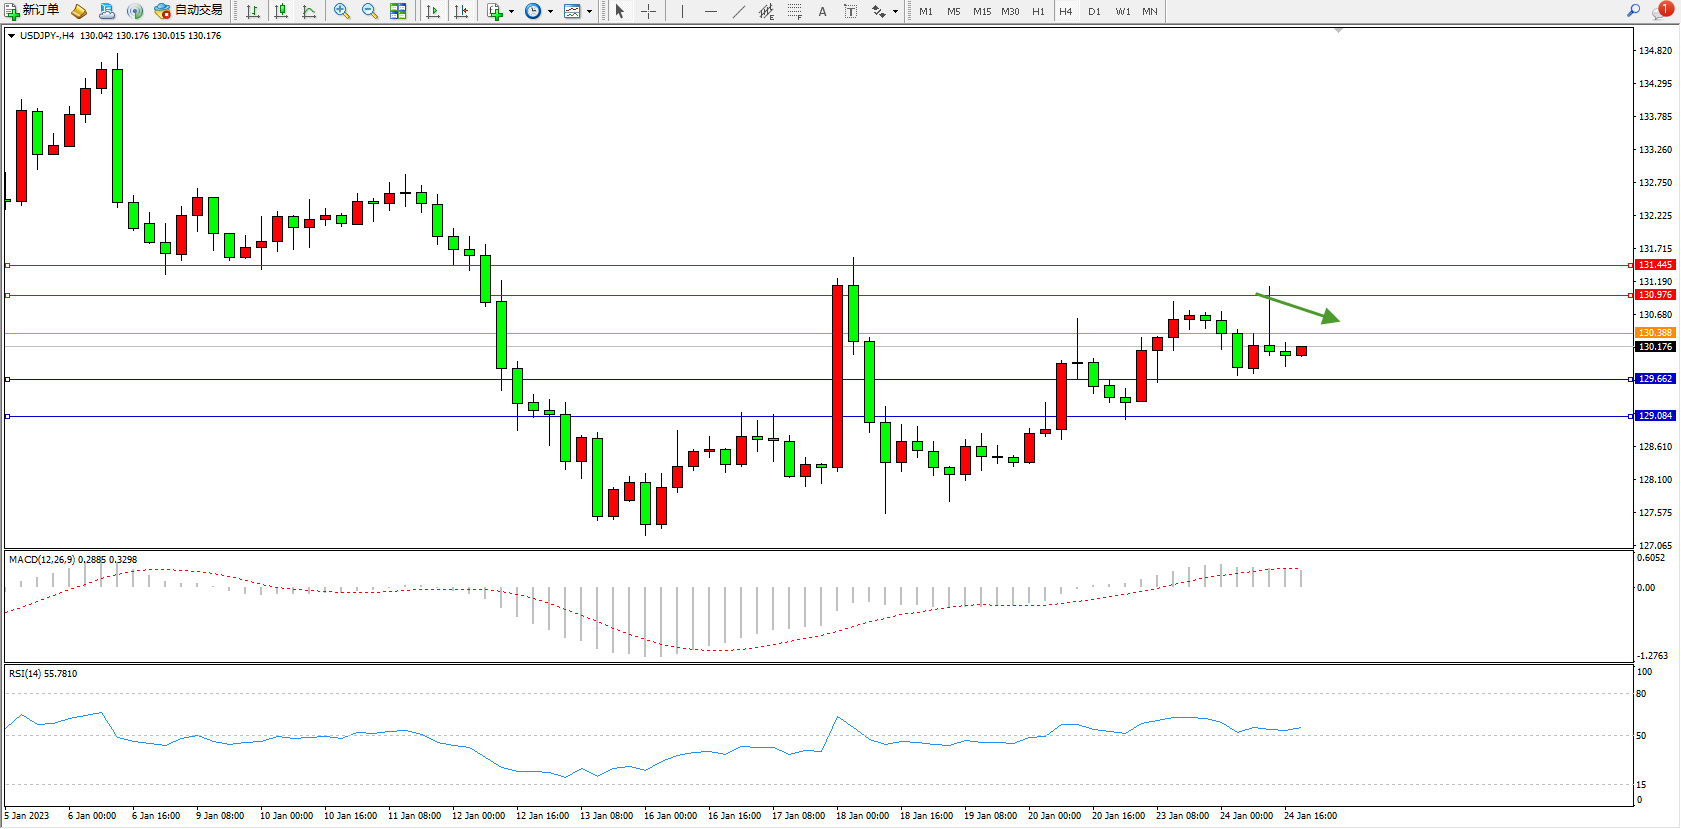
Task: Click the 新订单 new order button
Action: click(32, 11)
